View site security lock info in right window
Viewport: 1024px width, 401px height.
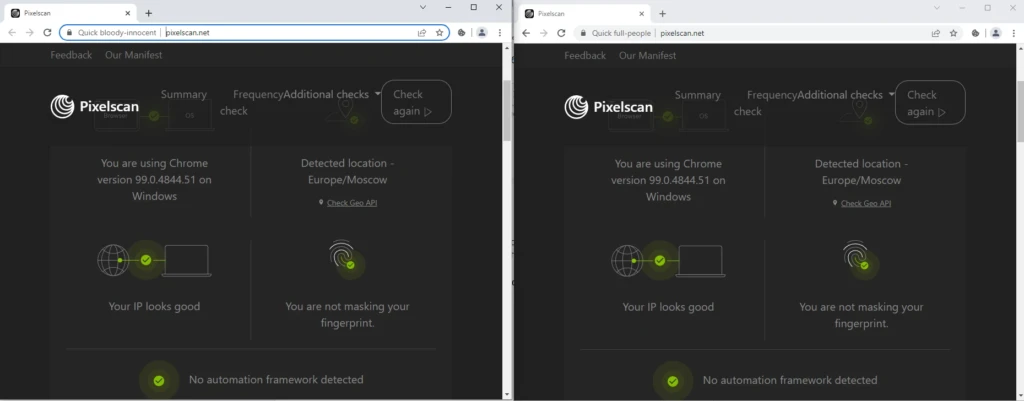(x=583, y=33)
